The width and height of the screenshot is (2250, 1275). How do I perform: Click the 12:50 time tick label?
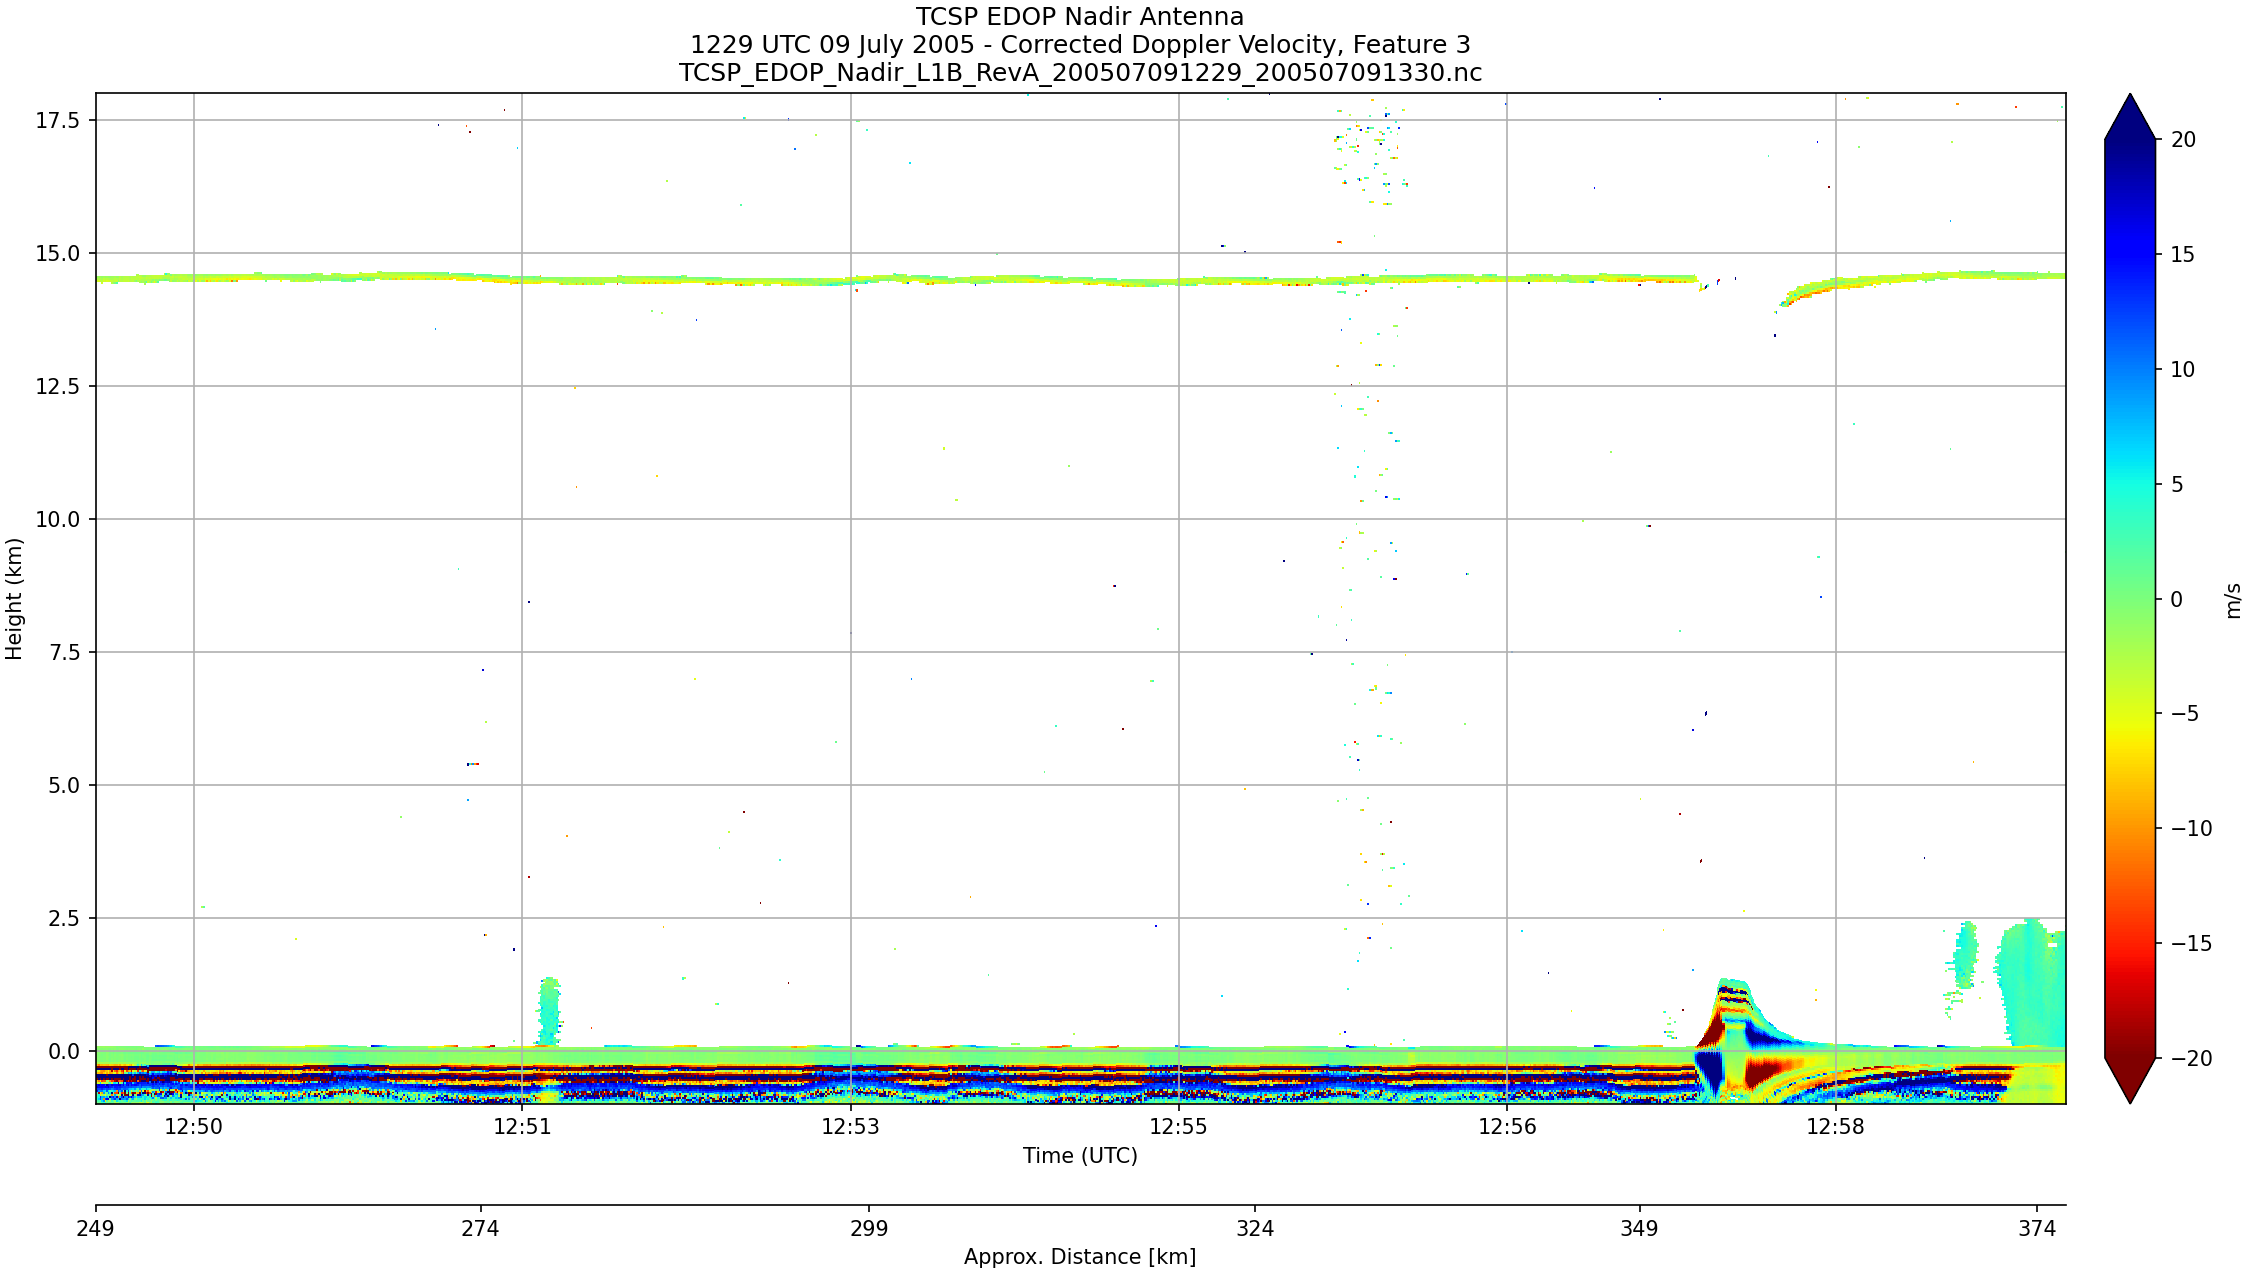pyautogui.click(x=193, y=1127)
